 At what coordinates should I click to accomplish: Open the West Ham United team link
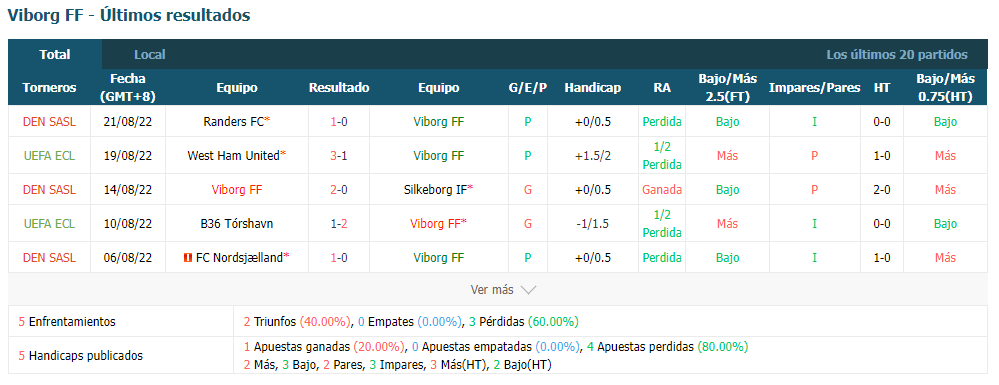tap(233, 156)
